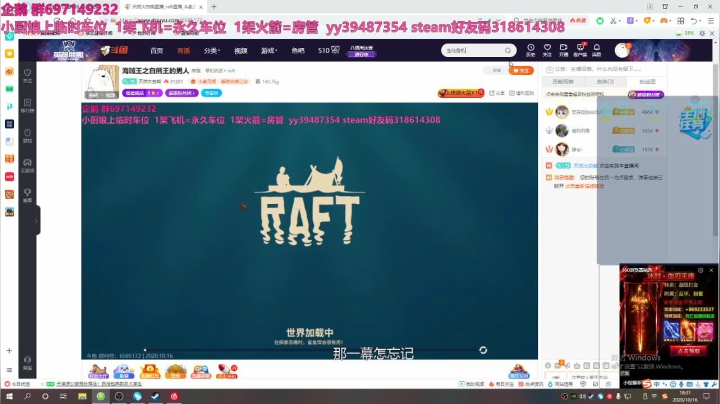This screenshot has height=404, width=720.
Task: Click the orange eye browser sidebar icon
Action: (9, 72)
